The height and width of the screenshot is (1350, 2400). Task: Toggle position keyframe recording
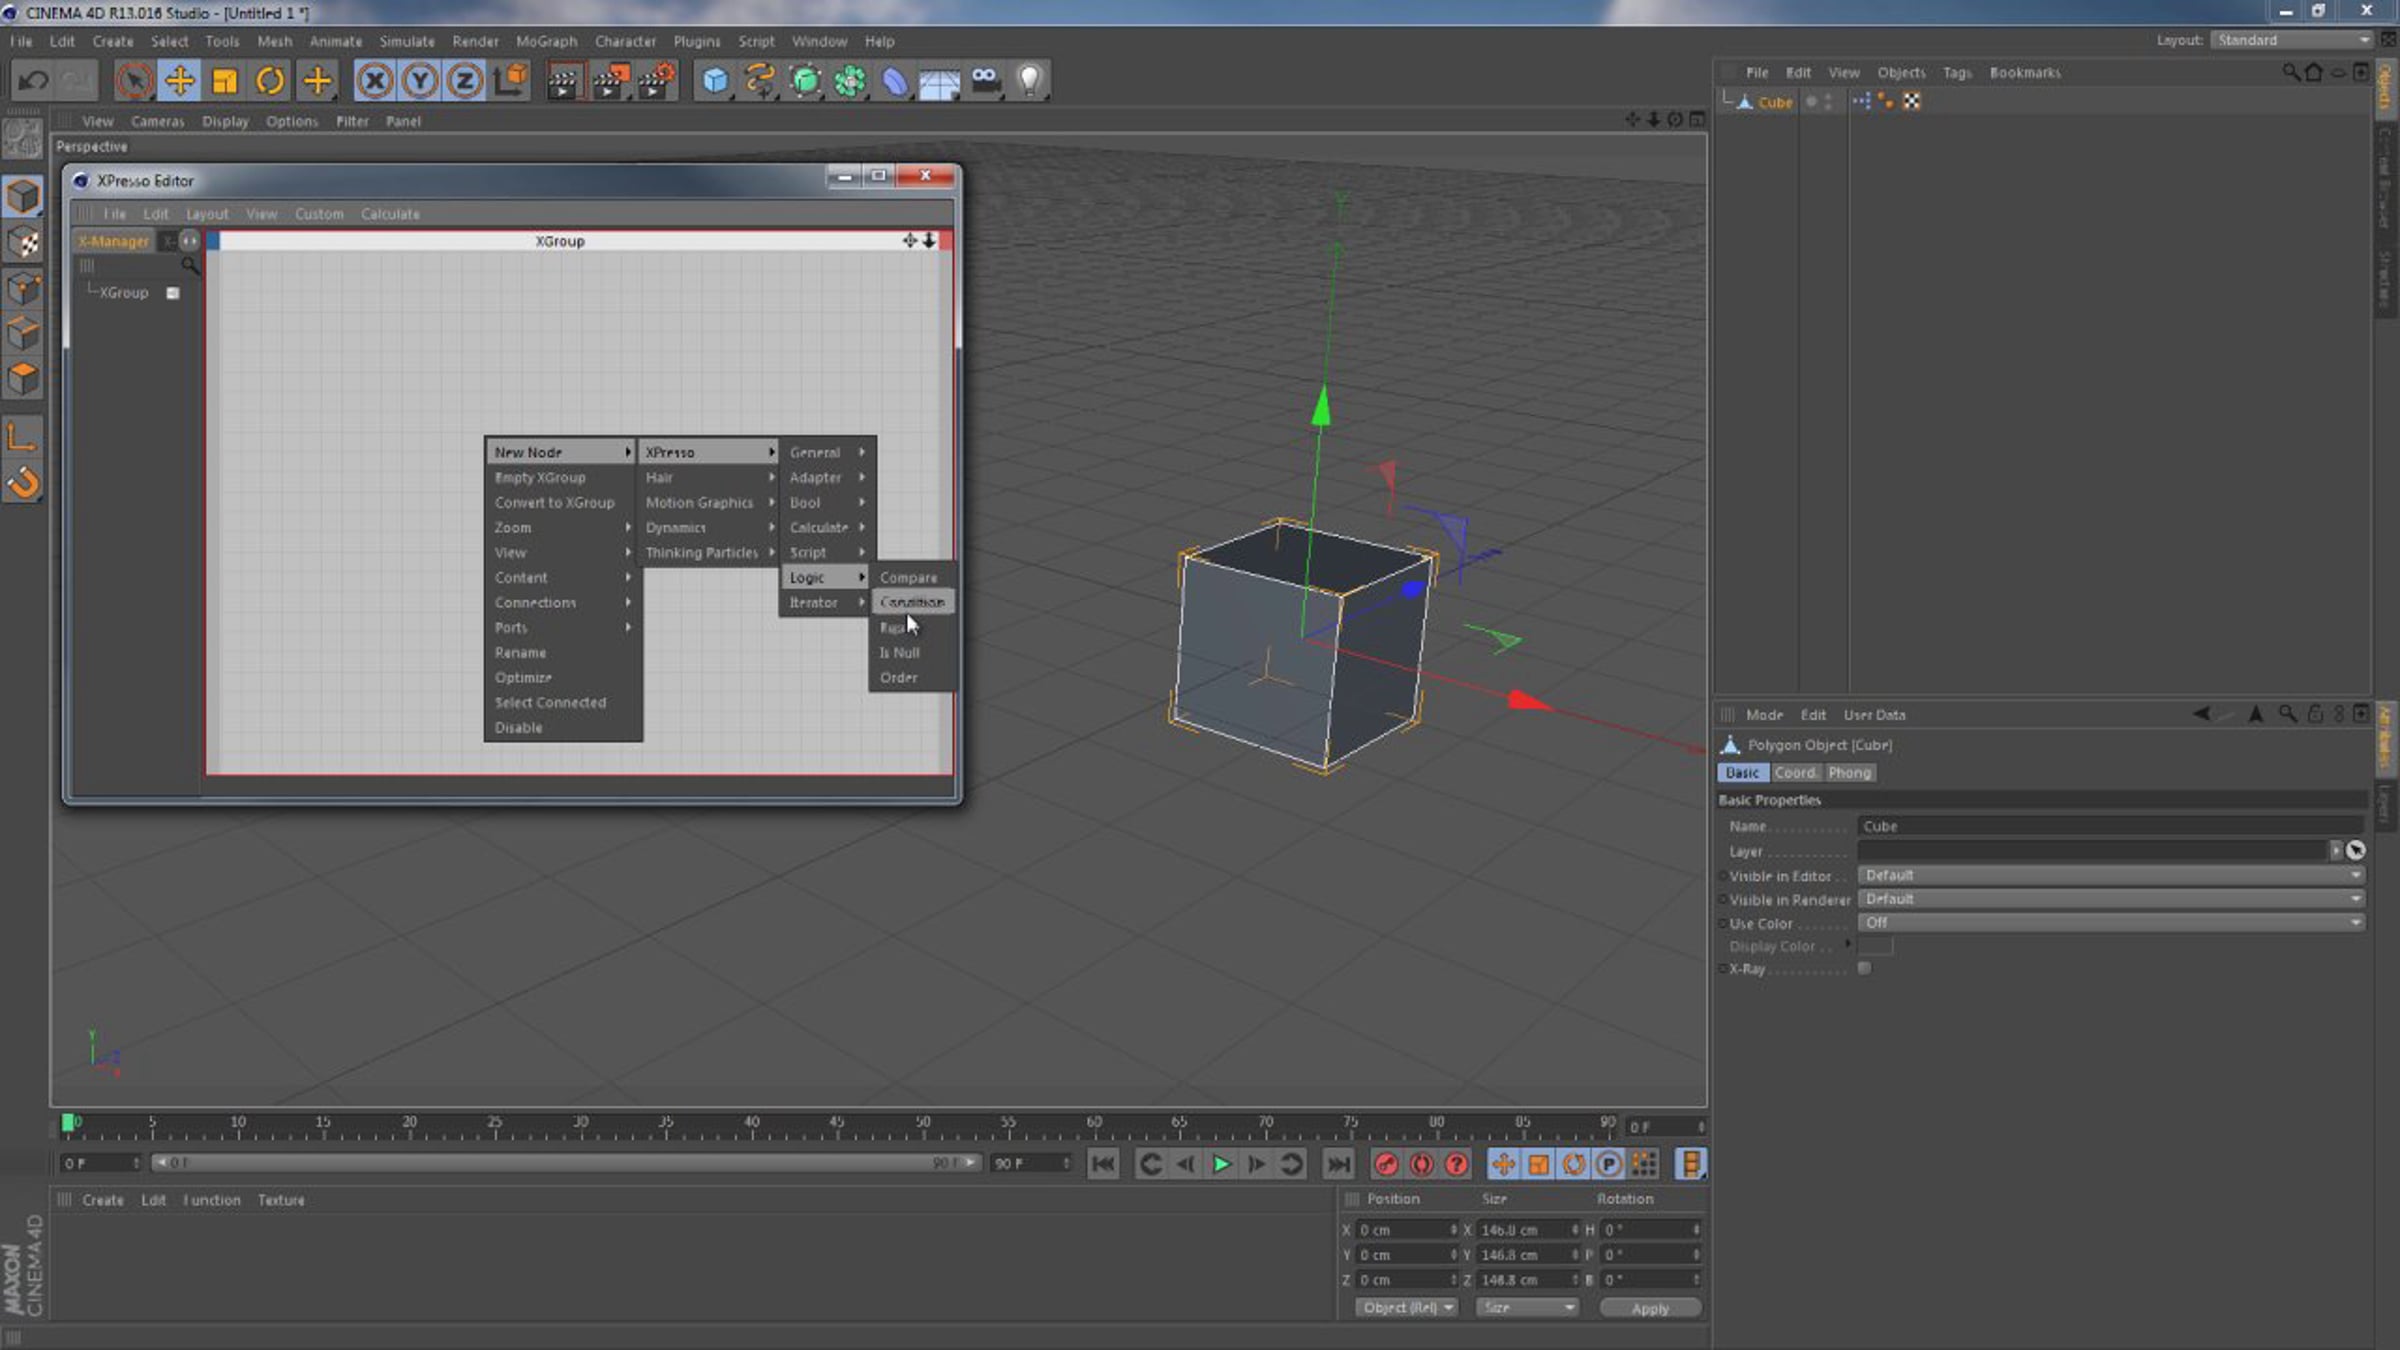coord(1503,1164)
